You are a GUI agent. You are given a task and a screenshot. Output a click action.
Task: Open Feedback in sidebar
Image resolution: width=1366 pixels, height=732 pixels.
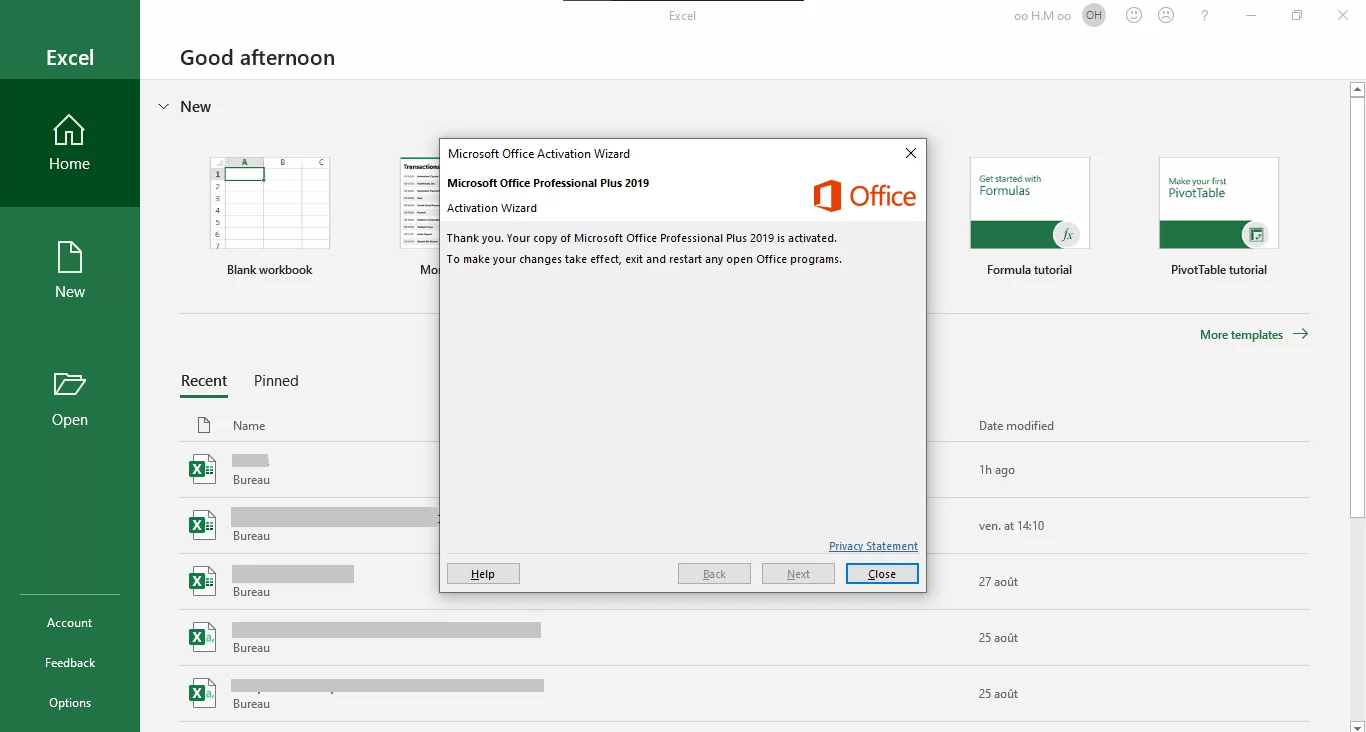pos(70,663)
